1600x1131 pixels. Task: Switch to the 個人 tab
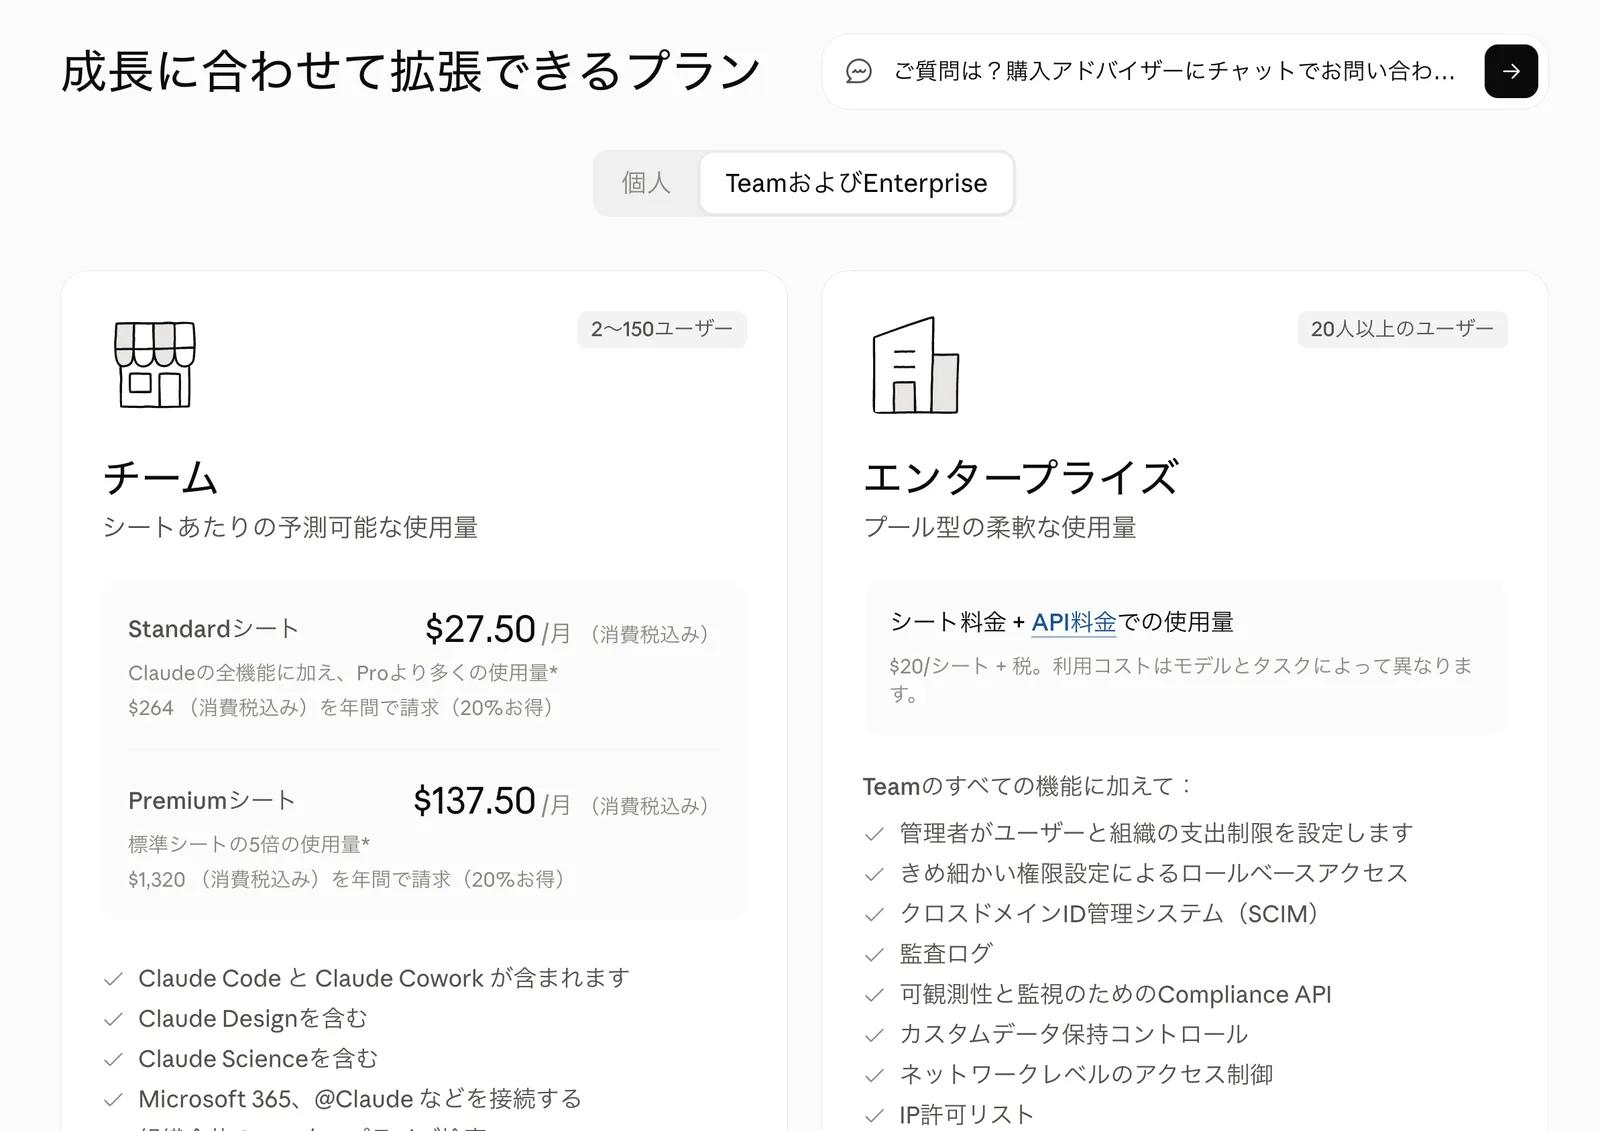(x=646, y=183)
